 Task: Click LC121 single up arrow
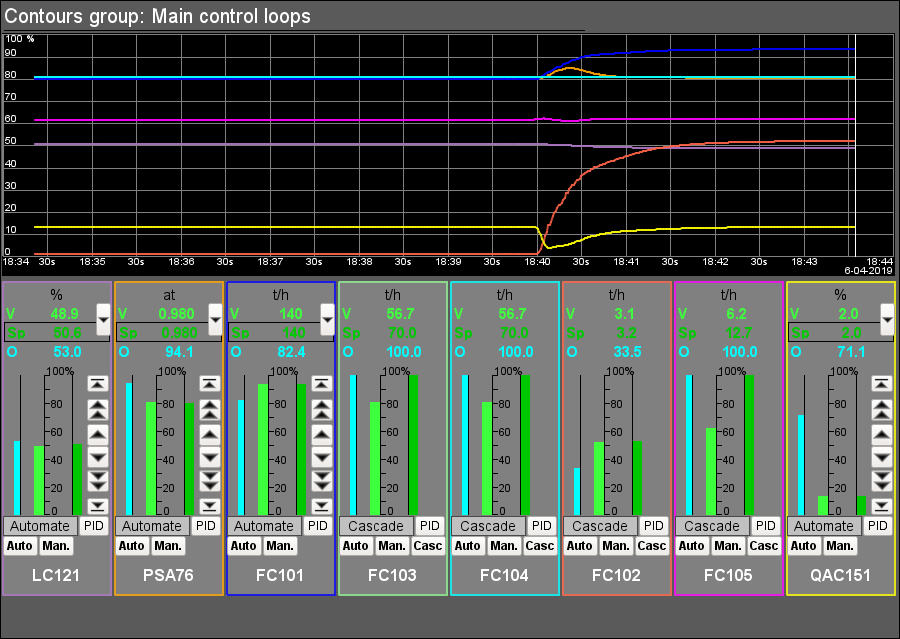coord(98,434)
